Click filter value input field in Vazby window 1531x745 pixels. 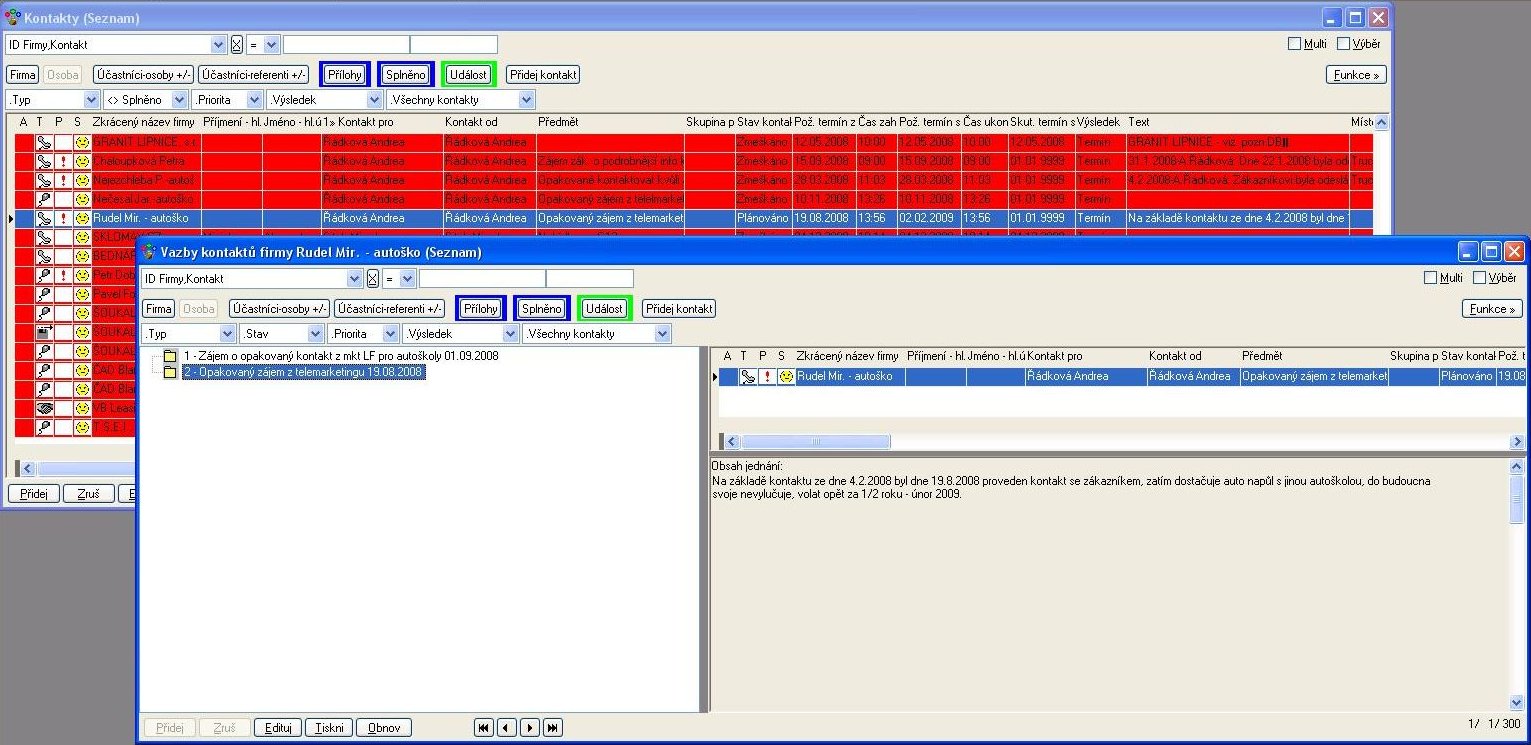[482, 279]
